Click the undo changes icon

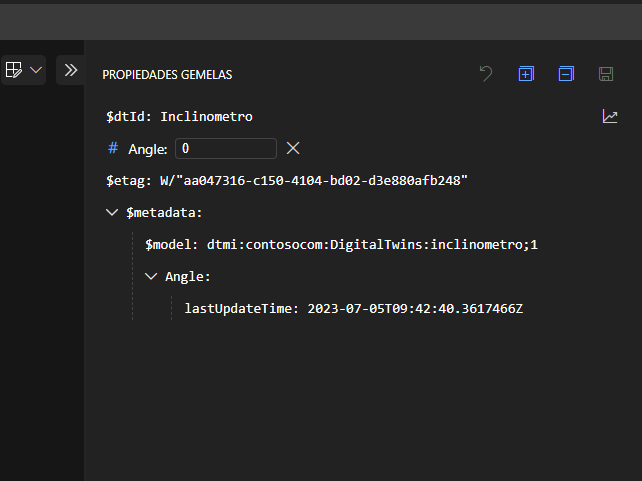(486, 74)
